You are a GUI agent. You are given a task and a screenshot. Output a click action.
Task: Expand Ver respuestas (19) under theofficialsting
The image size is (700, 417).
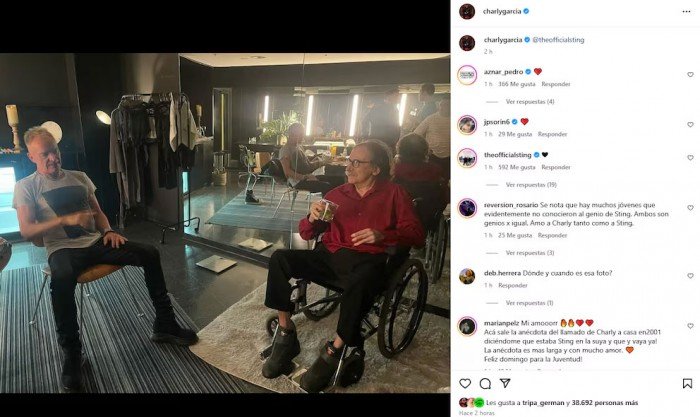point(531,185)
